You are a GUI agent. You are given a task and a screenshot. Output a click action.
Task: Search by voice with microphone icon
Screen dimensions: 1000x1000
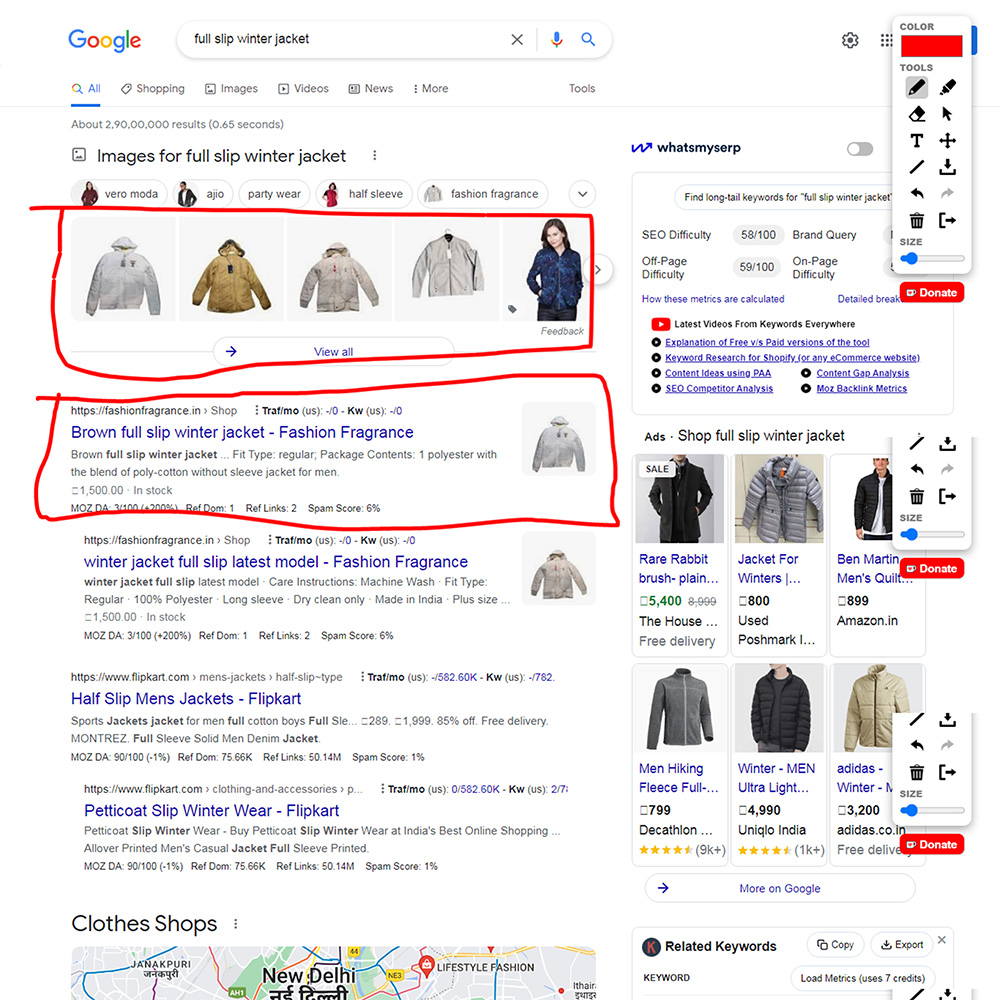(557, 40)
